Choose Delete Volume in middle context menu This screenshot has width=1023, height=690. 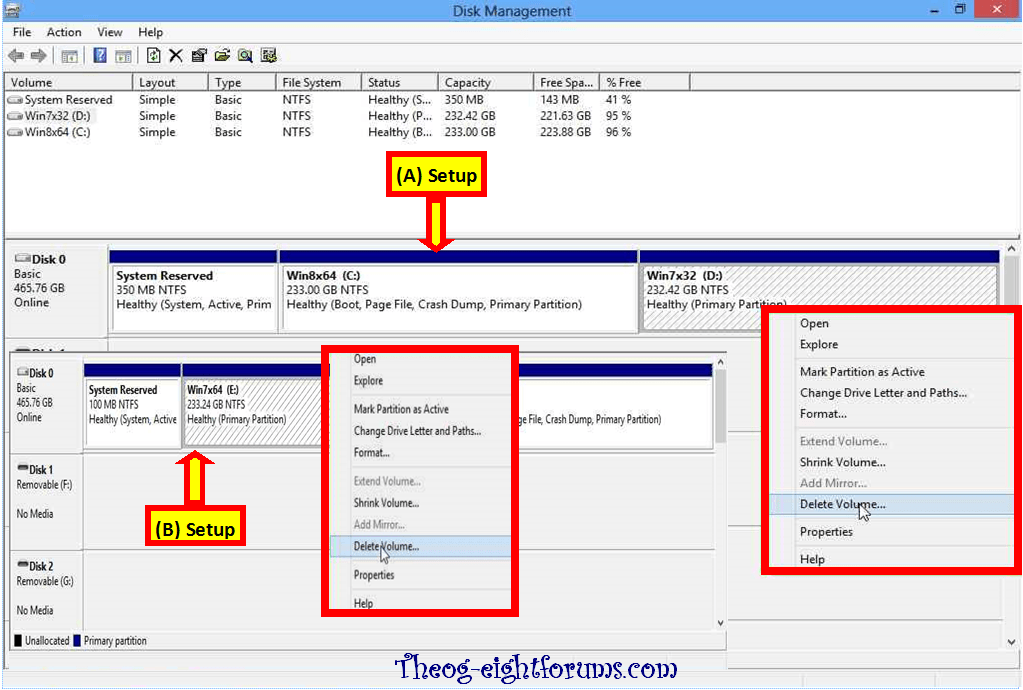click(x=420, y=547)
